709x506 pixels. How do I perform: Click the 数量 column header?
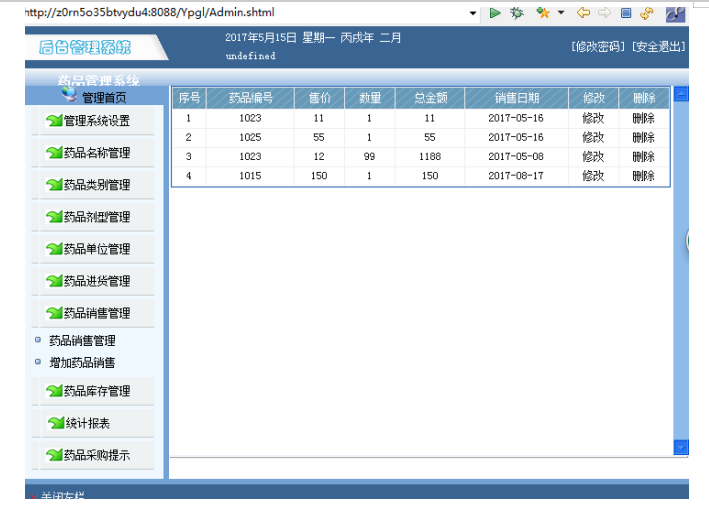point(370,98)
